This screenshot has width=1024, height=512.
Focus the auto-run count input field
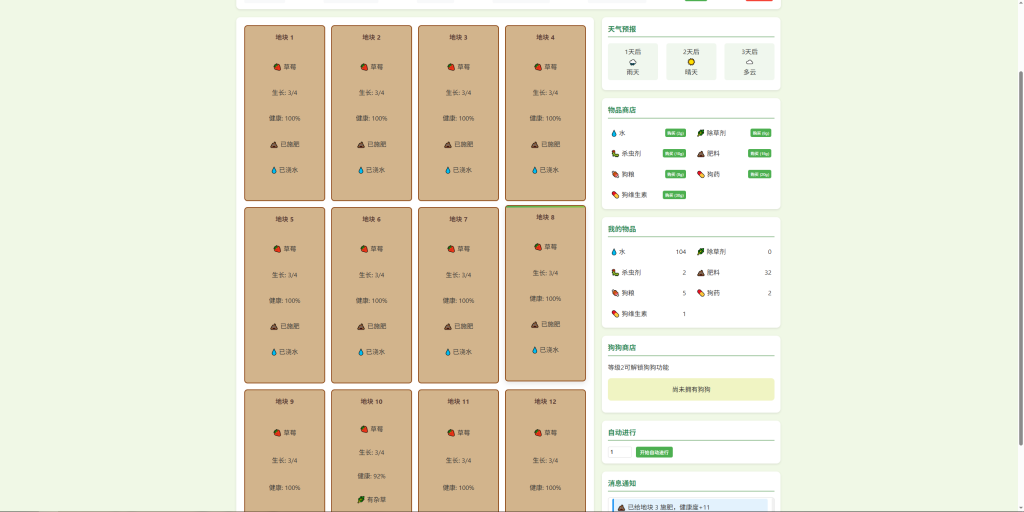[x=620, y=452]
